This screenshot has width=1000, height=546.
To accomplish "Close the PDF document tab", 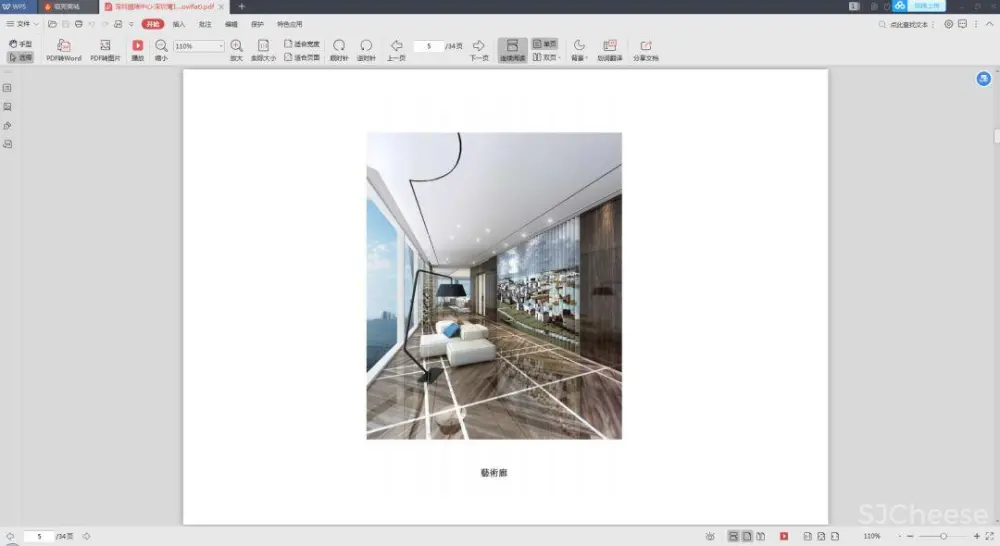I will point(221,6).
